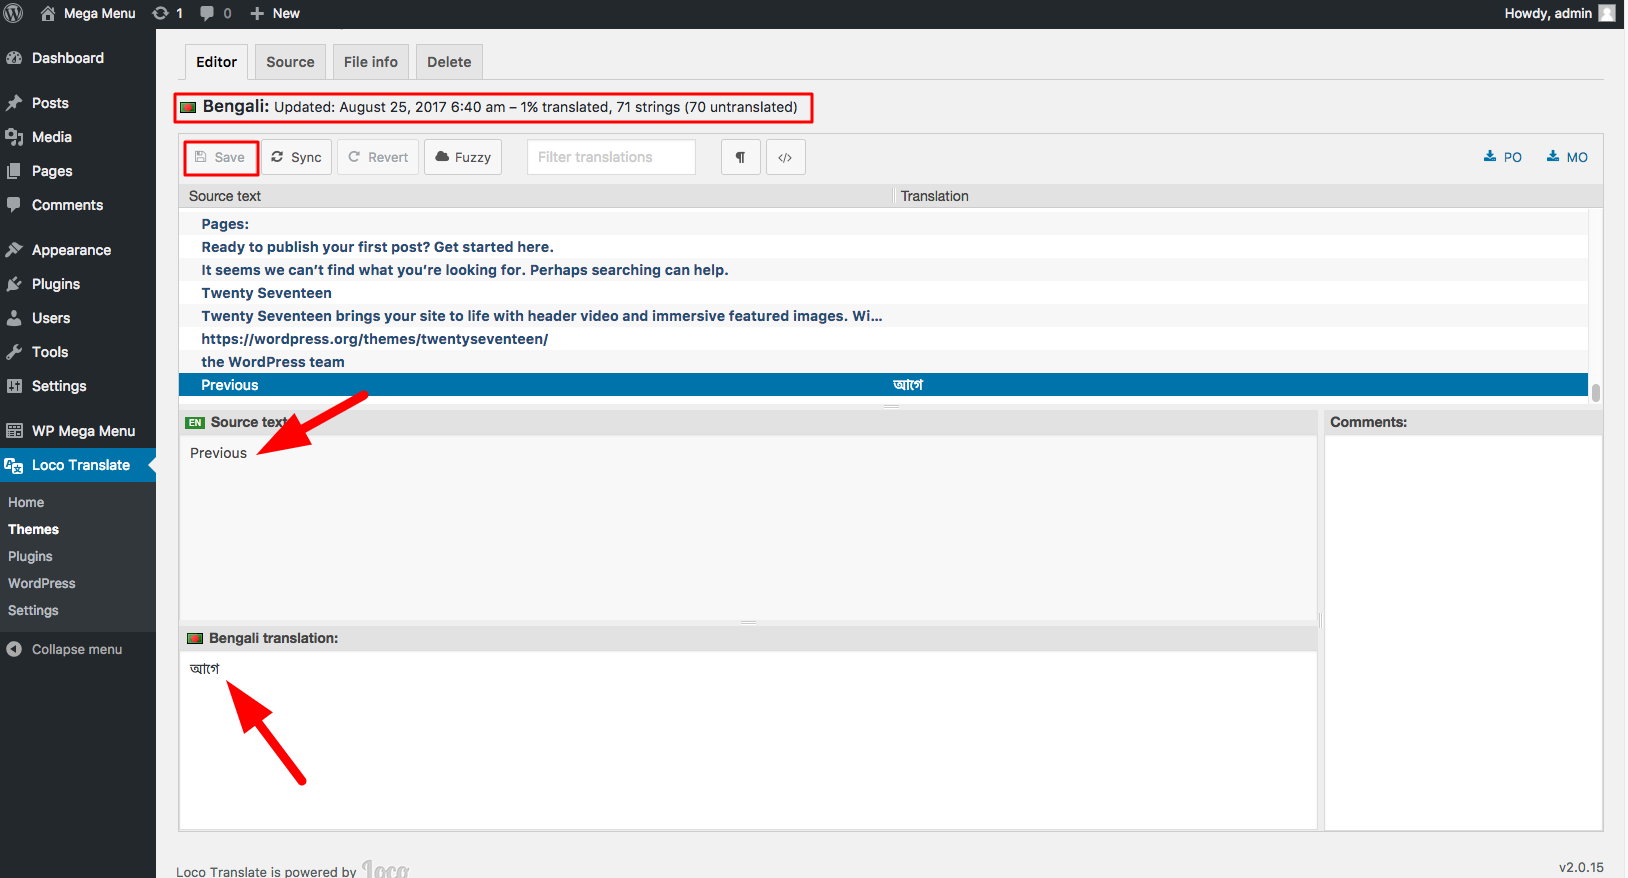Open the Media library menu

coord(78,137)
